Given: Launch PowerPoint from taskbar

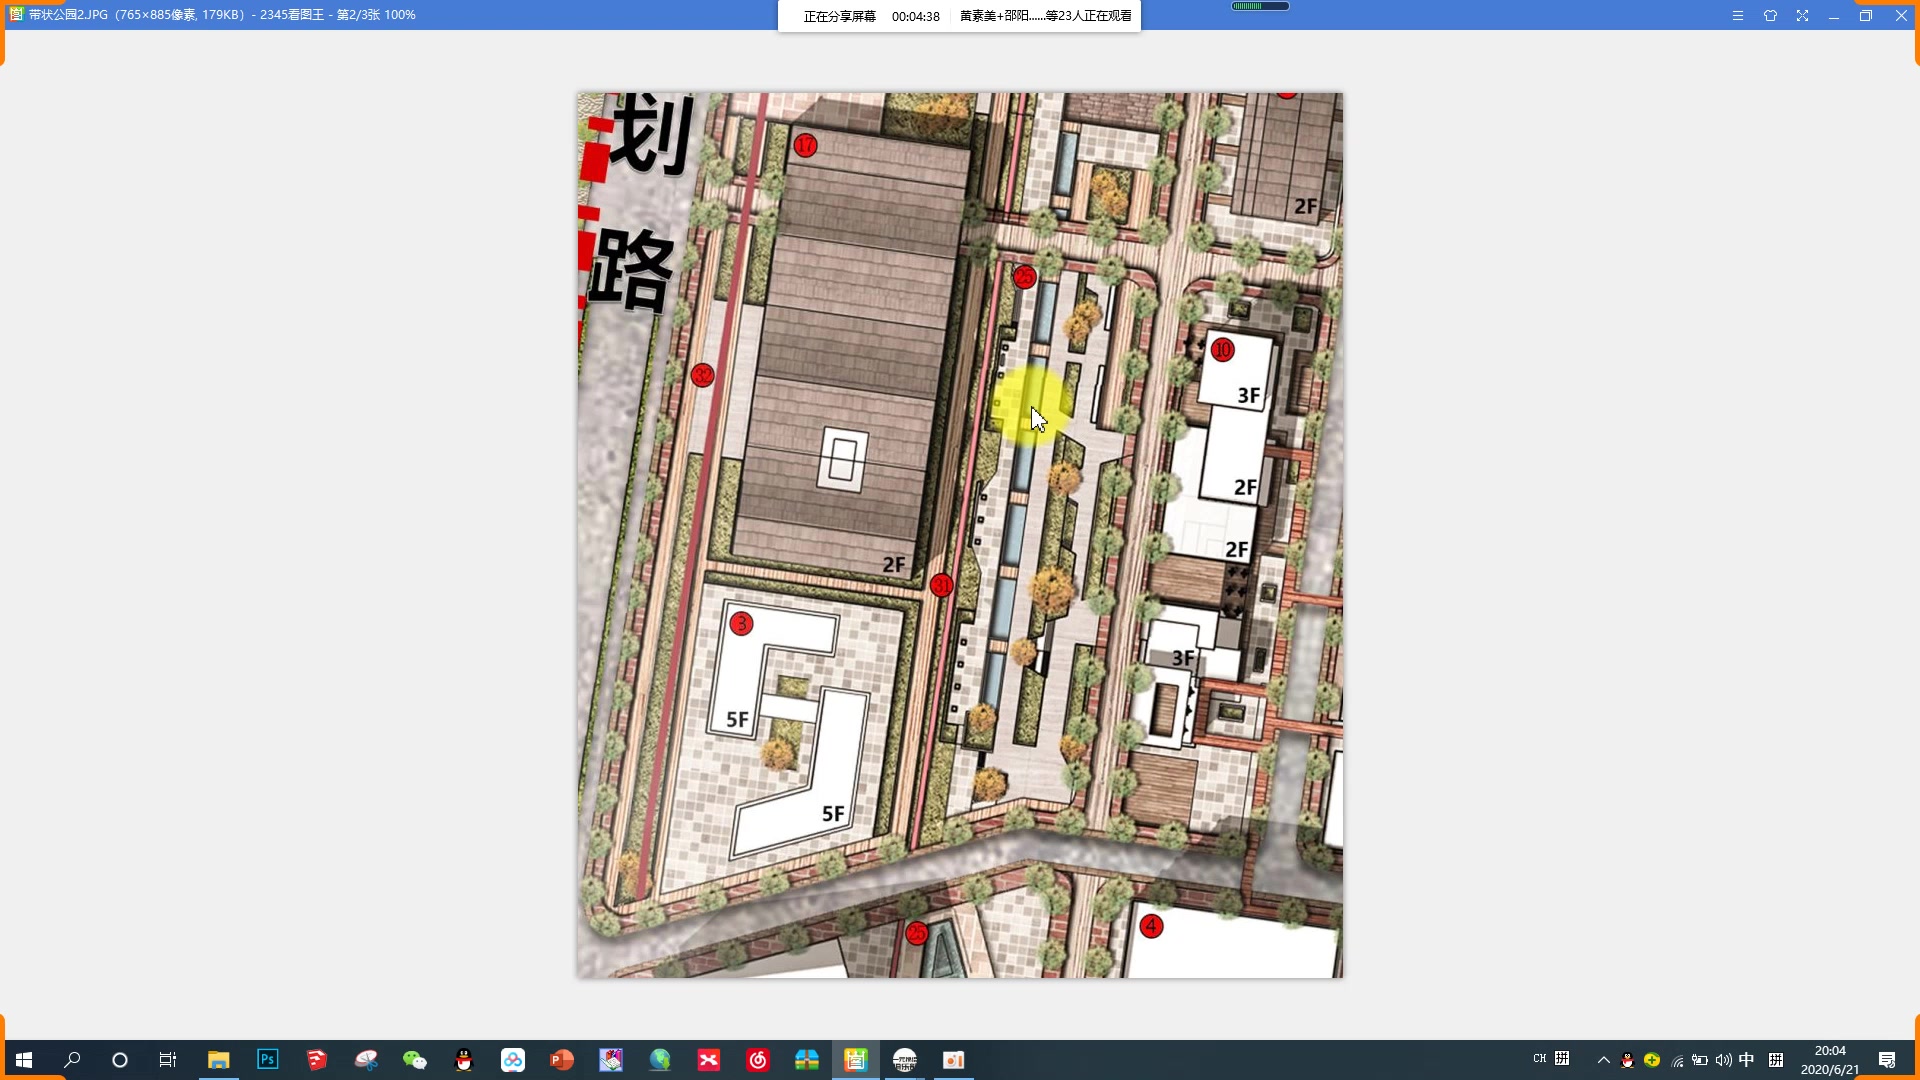Looking at the screenshot, I should pos(562,1060).
